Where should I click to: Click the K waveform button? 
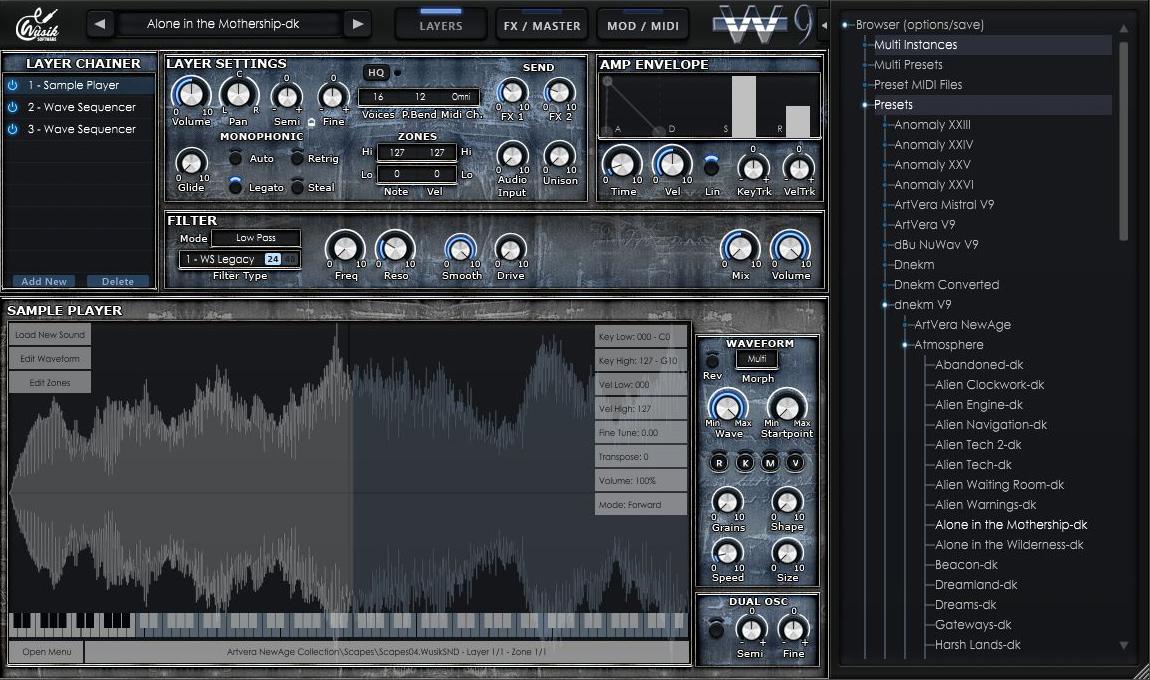(745, 463)
